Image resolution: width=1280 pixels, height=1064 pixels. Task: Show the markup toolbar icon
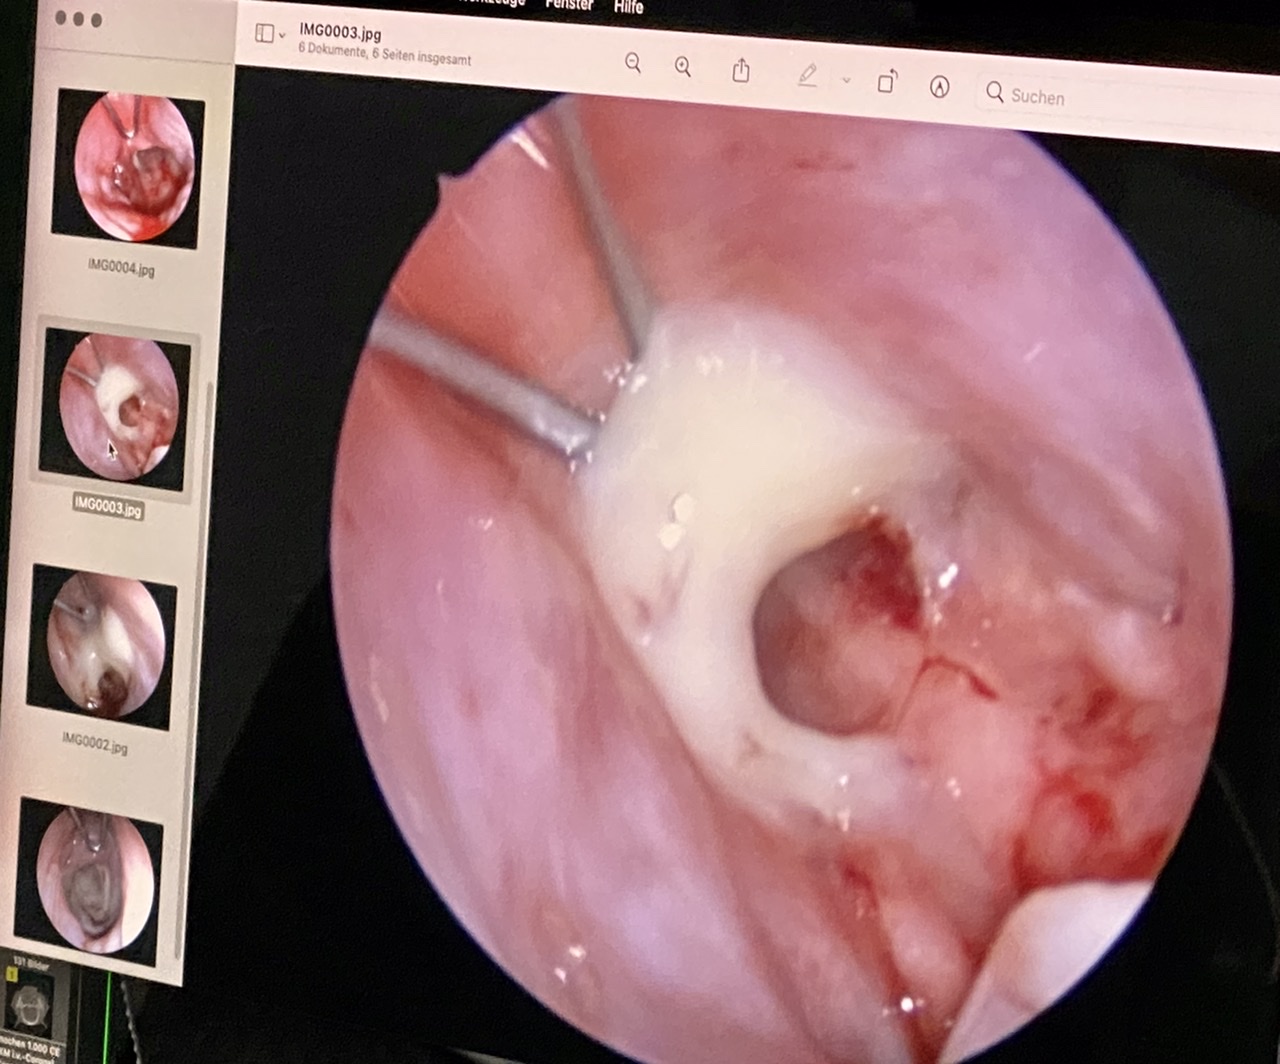point(939,86)
